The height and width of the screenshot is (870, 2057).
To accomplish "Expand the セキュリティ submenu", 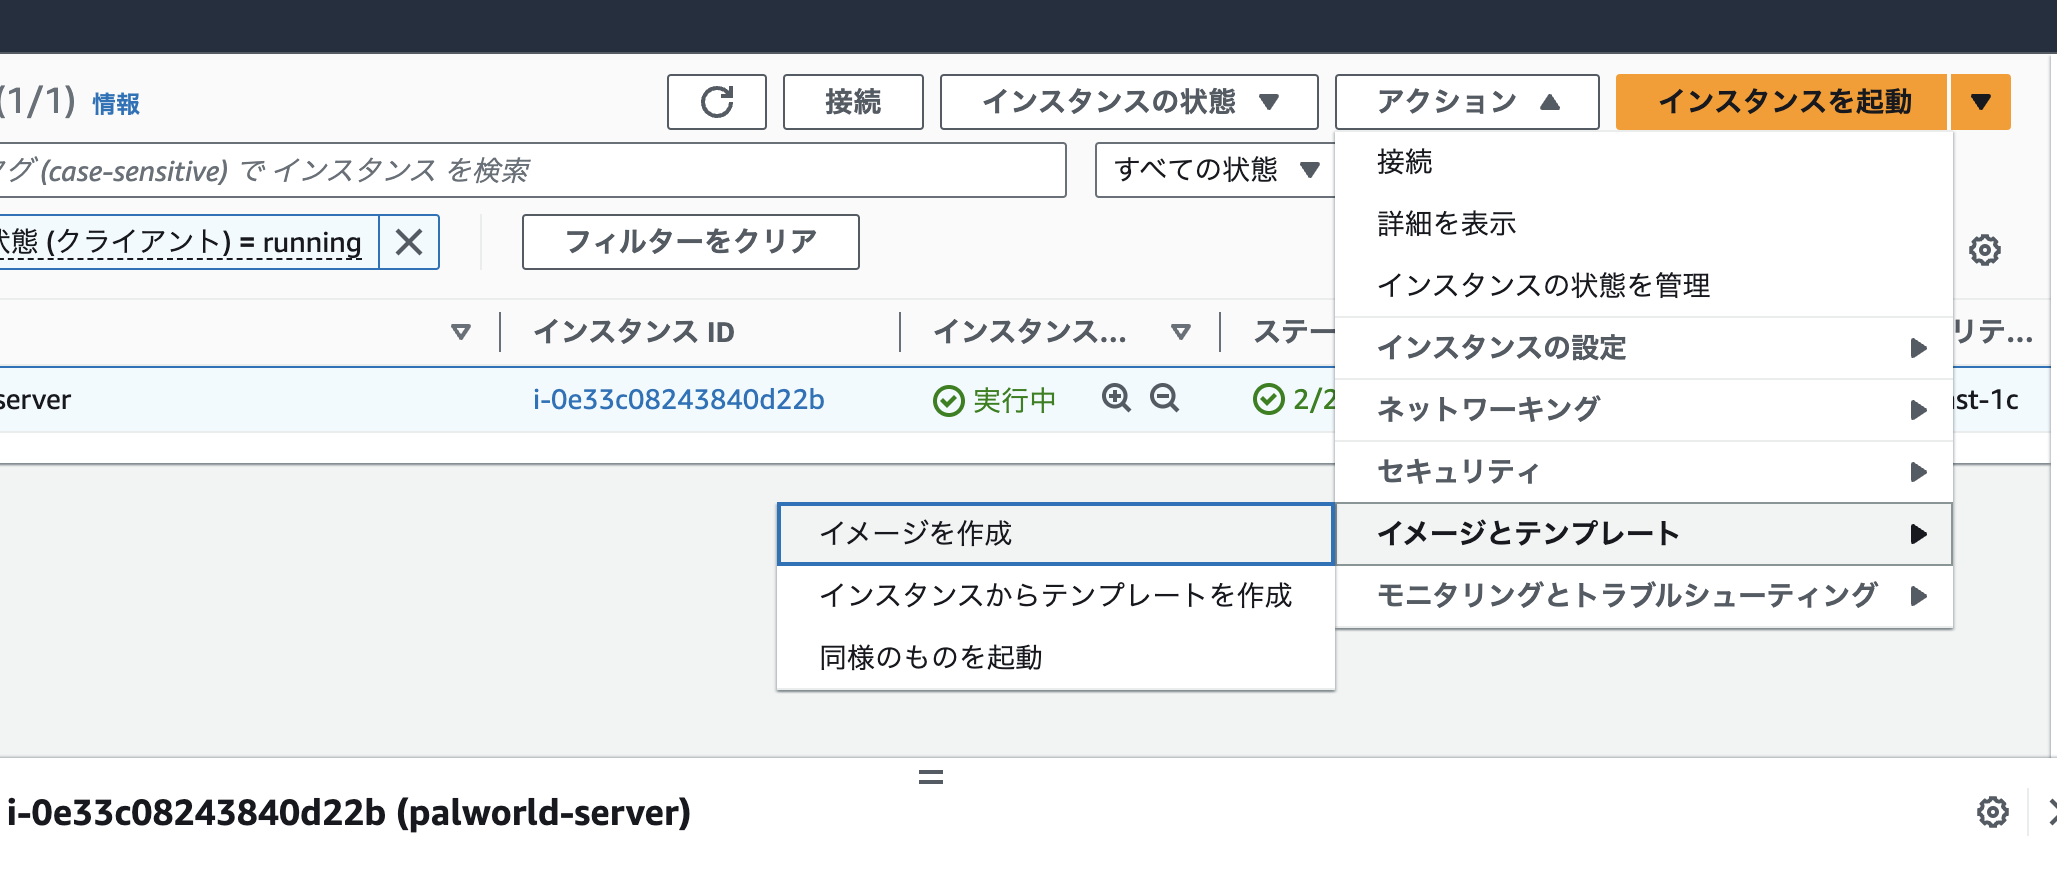I will (1643, 472).
